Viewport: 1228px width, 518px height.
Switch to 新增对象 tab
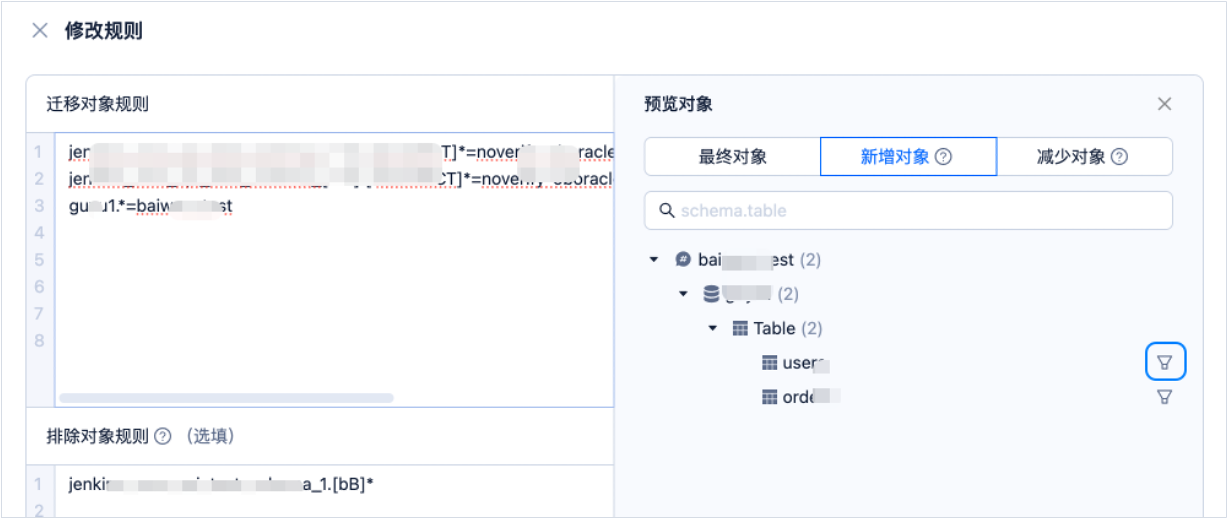pos(908,157)
